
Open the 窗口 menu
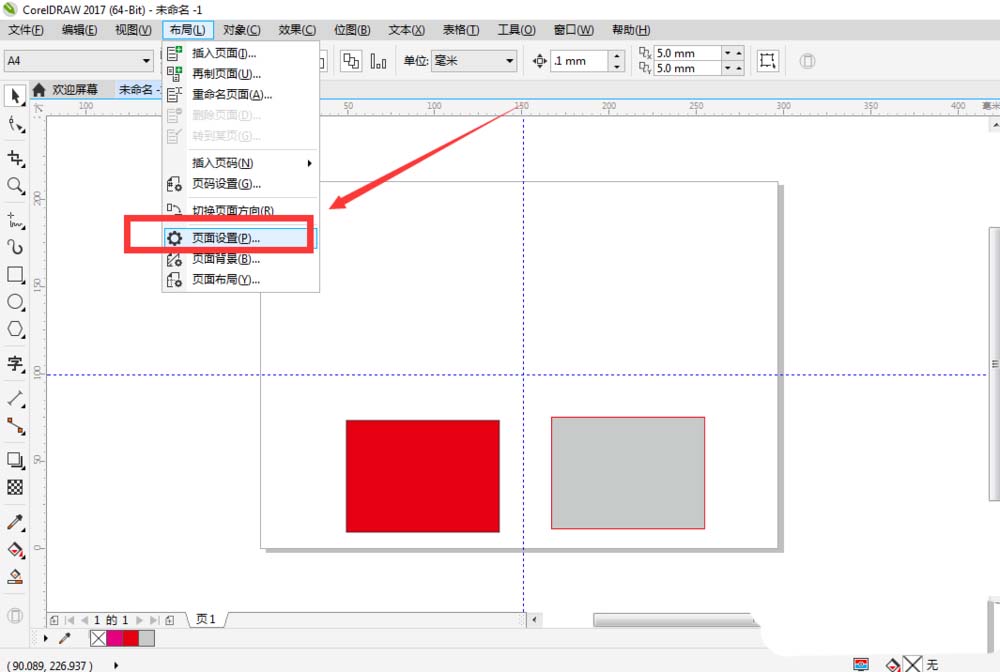point(573,30)
